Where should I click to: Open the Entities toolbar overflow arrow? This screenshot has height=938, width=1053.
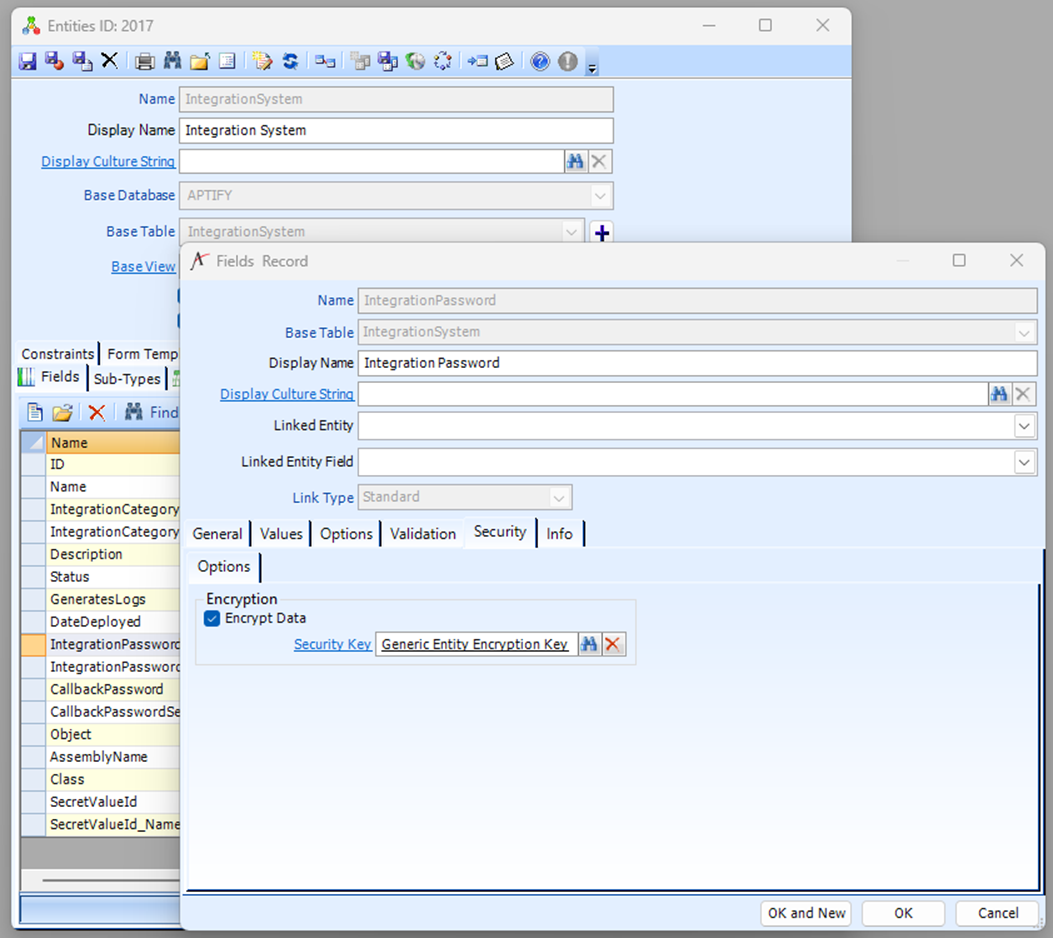point(592,67)
